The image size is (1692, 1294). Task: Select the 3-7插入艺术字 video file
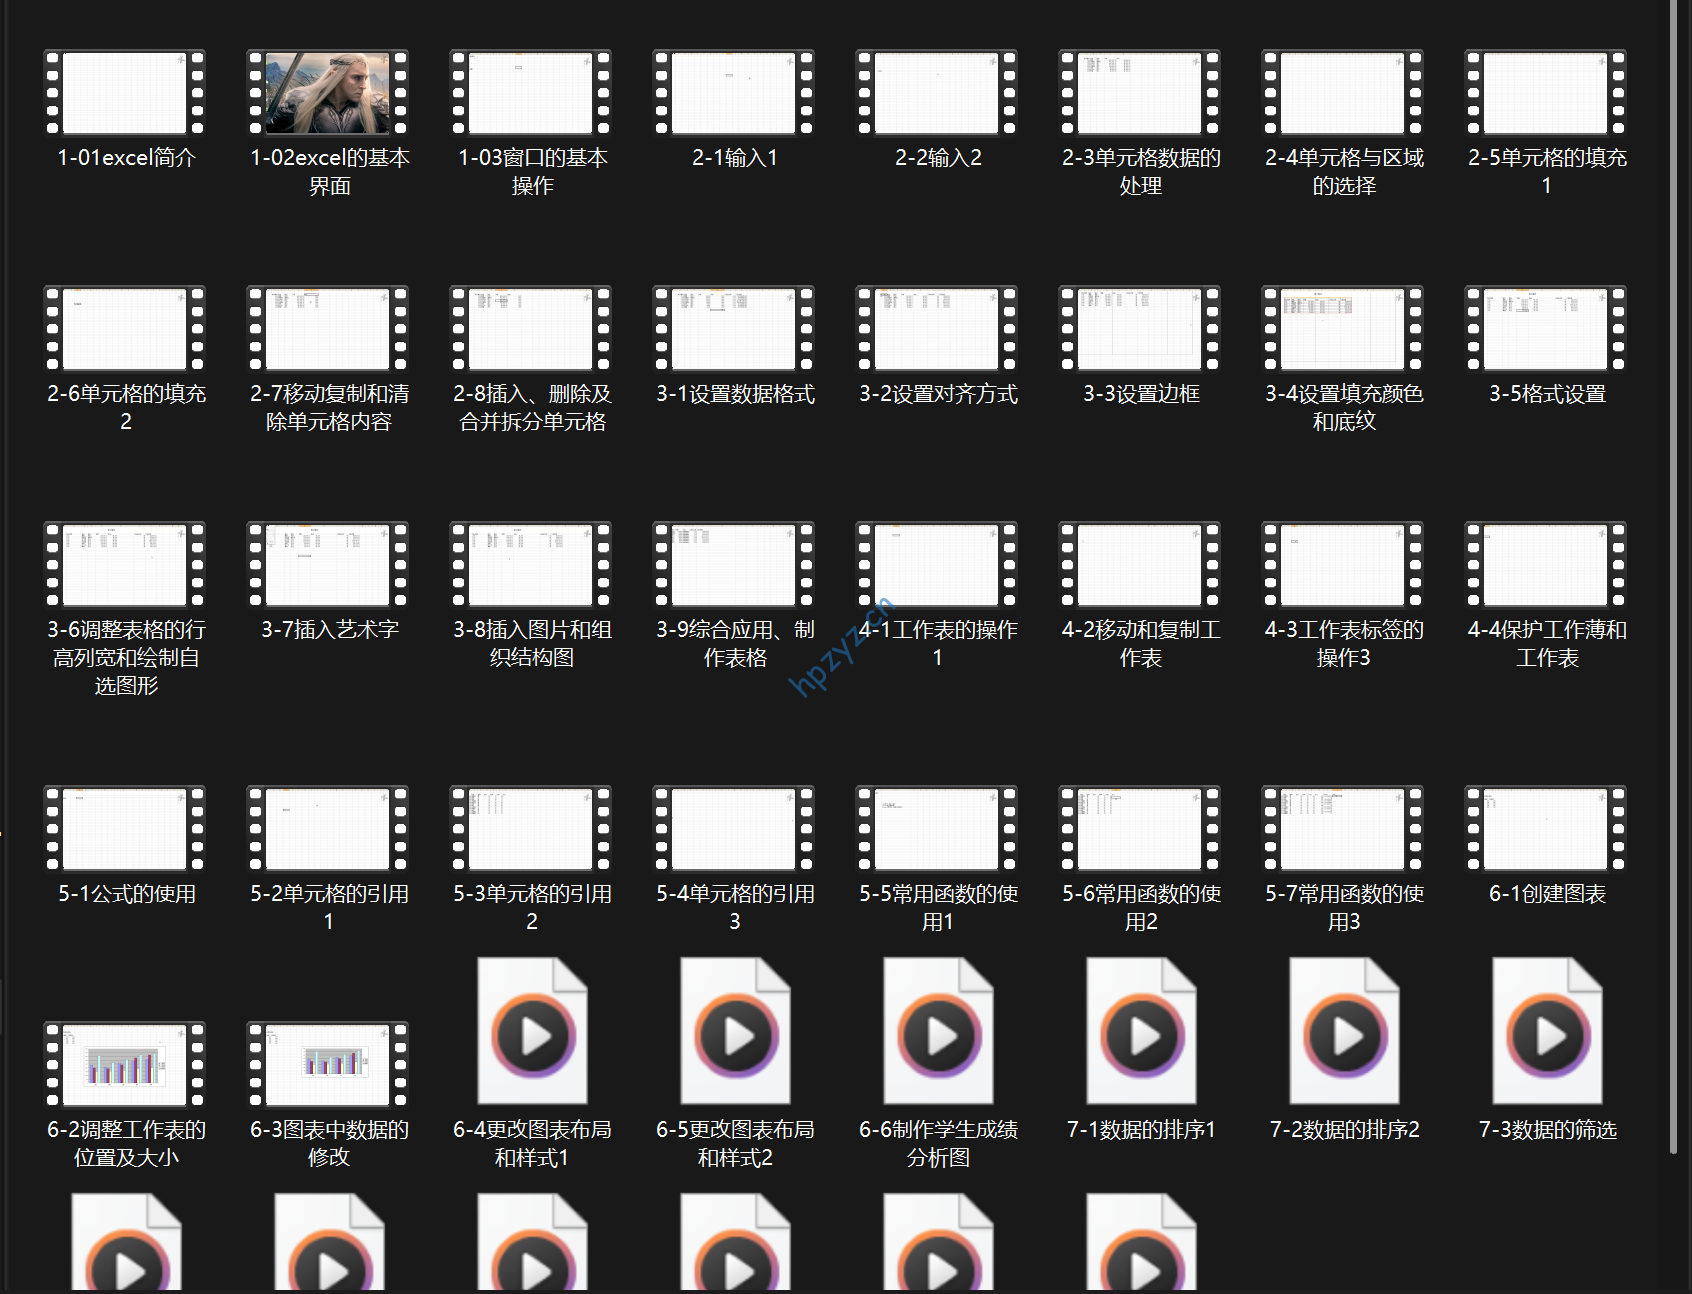pos(328,565)
